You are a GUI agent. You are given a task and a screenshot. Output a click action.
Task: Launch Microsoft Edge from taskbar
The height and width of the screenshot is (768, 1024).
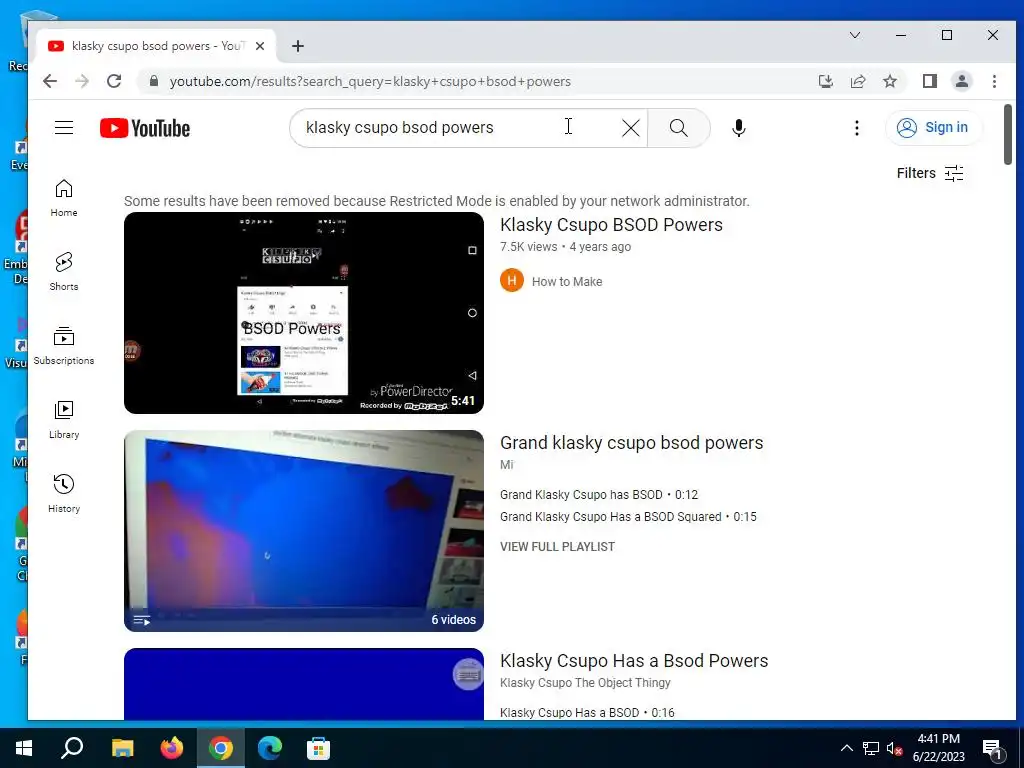pos(269,748)
